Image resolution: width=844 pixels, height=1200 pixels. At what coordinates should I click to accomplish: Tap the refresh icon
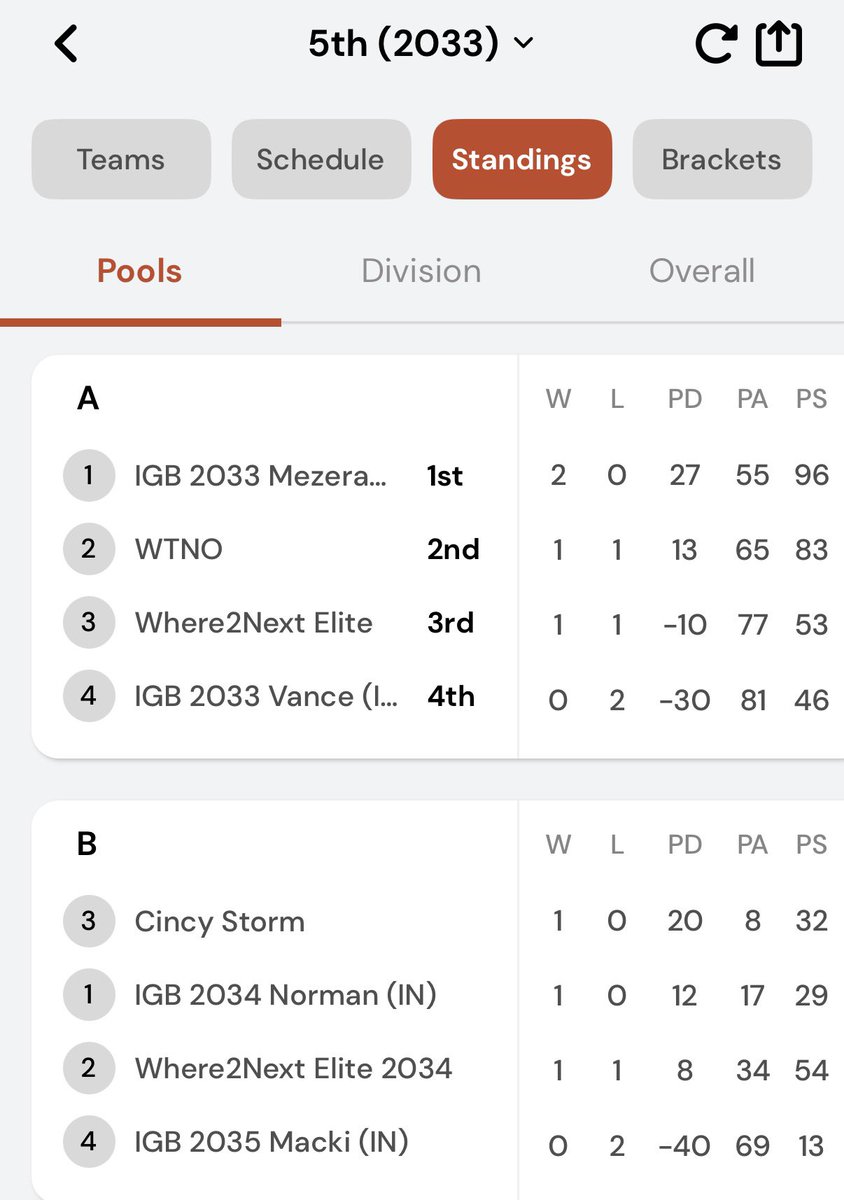715,44
